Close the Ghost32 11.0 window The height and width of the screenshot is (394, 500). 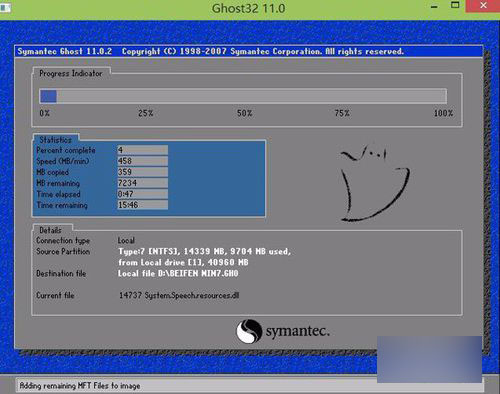click(x=483, y=6)
